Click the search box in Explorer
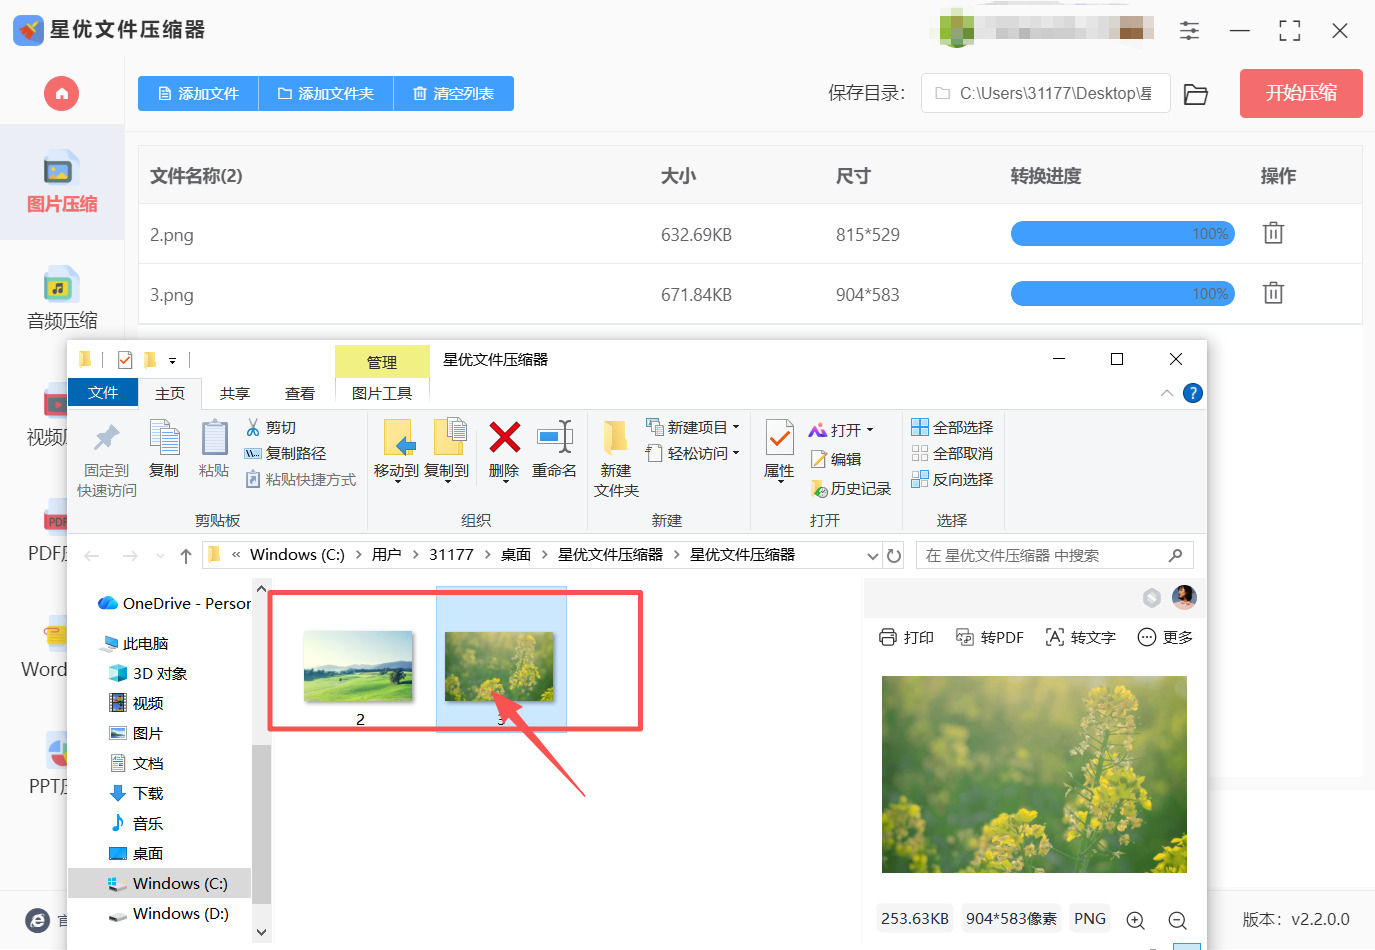 click(1055, 556)
